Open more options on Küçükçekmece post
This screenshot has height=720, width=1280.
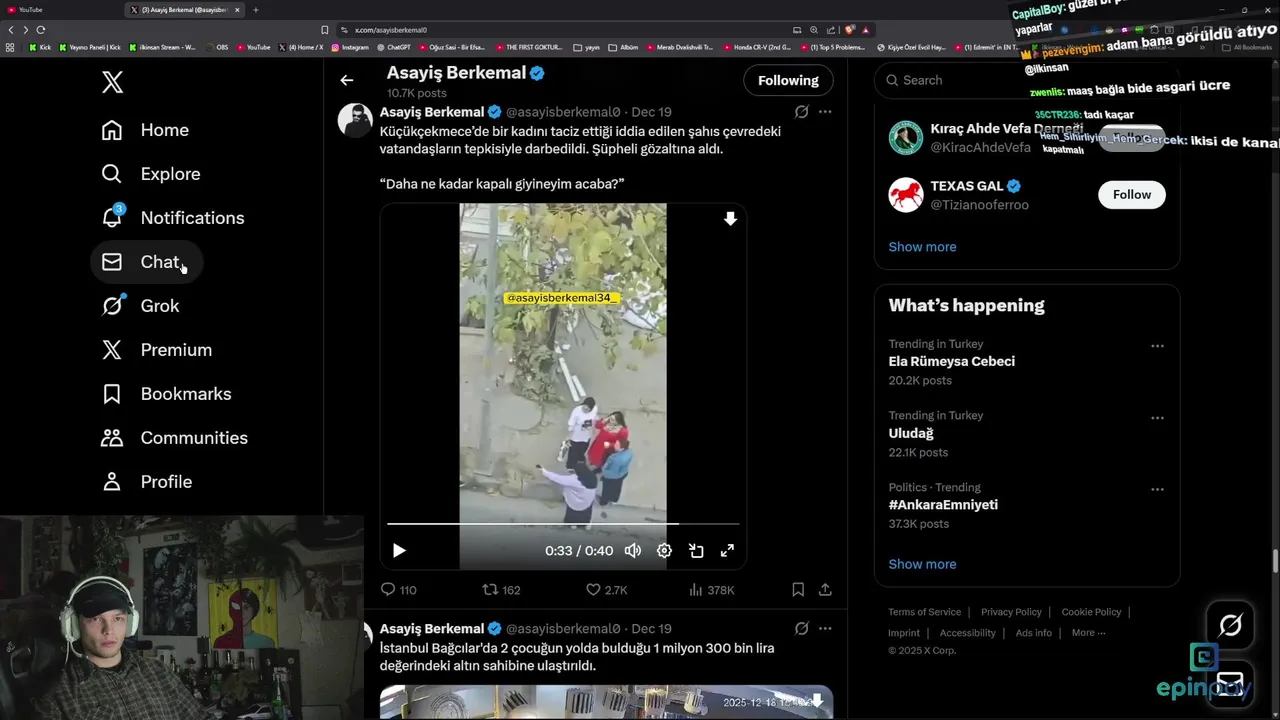coord(825,112)
